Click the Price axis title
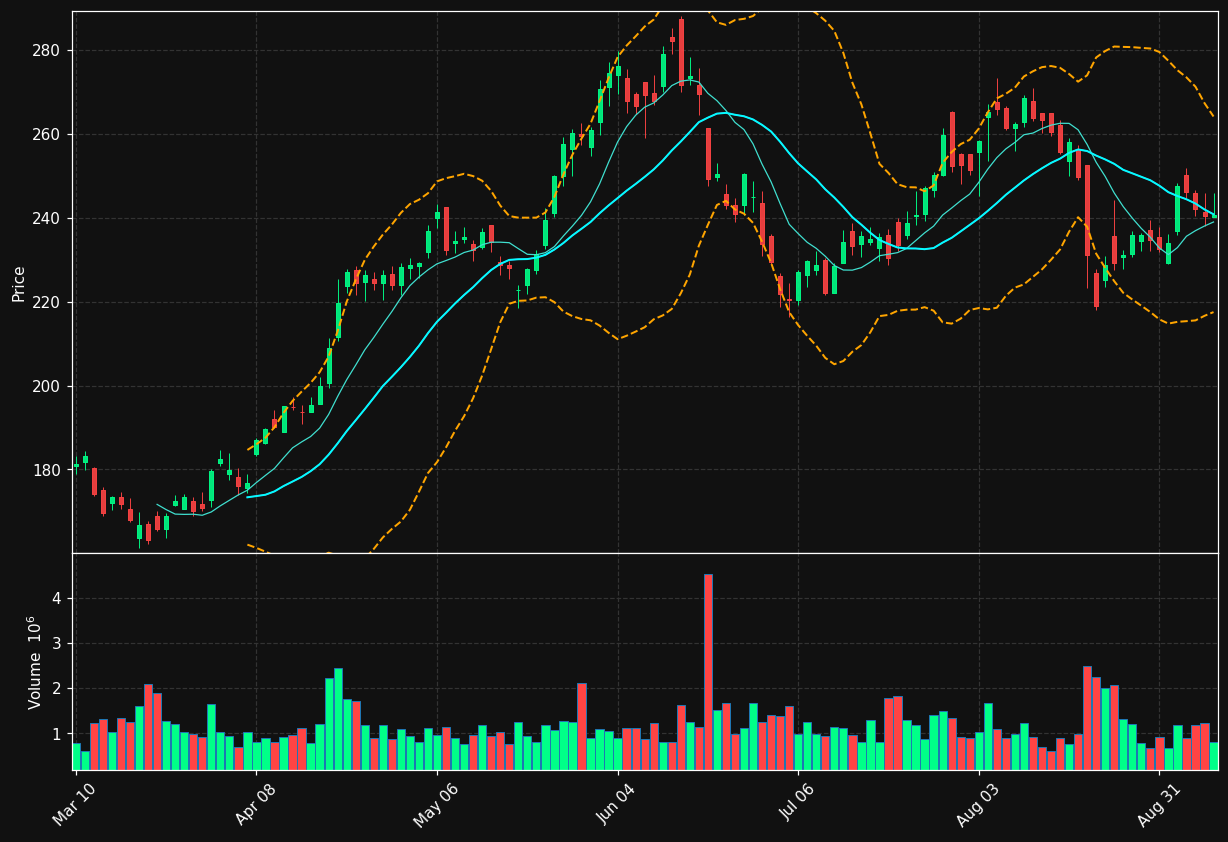 click(19, 283)
